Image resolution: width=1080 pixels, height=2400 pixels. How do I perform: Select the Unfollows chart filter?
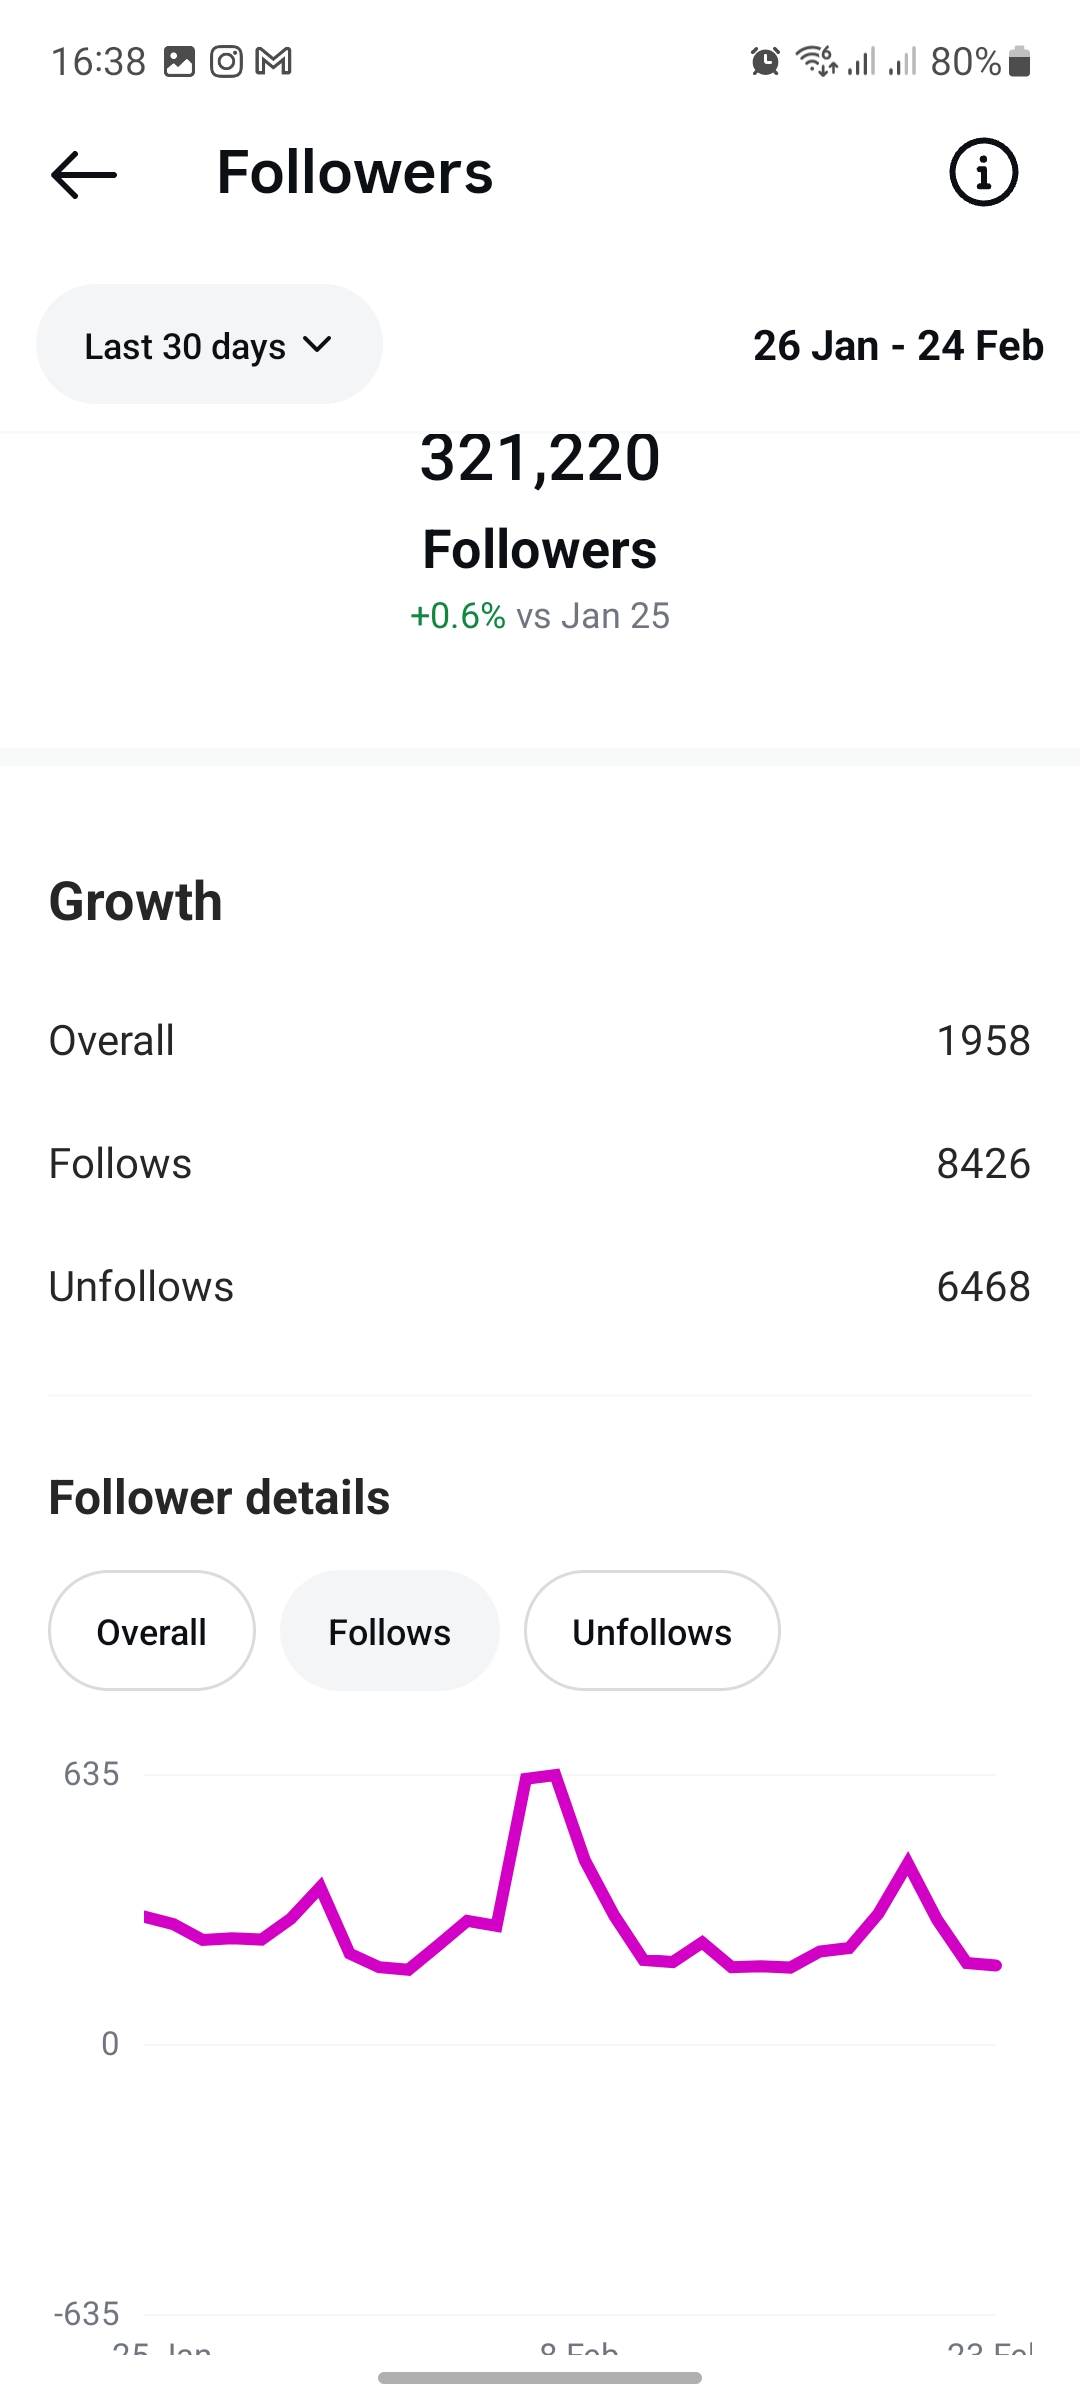pos(652,1632)
